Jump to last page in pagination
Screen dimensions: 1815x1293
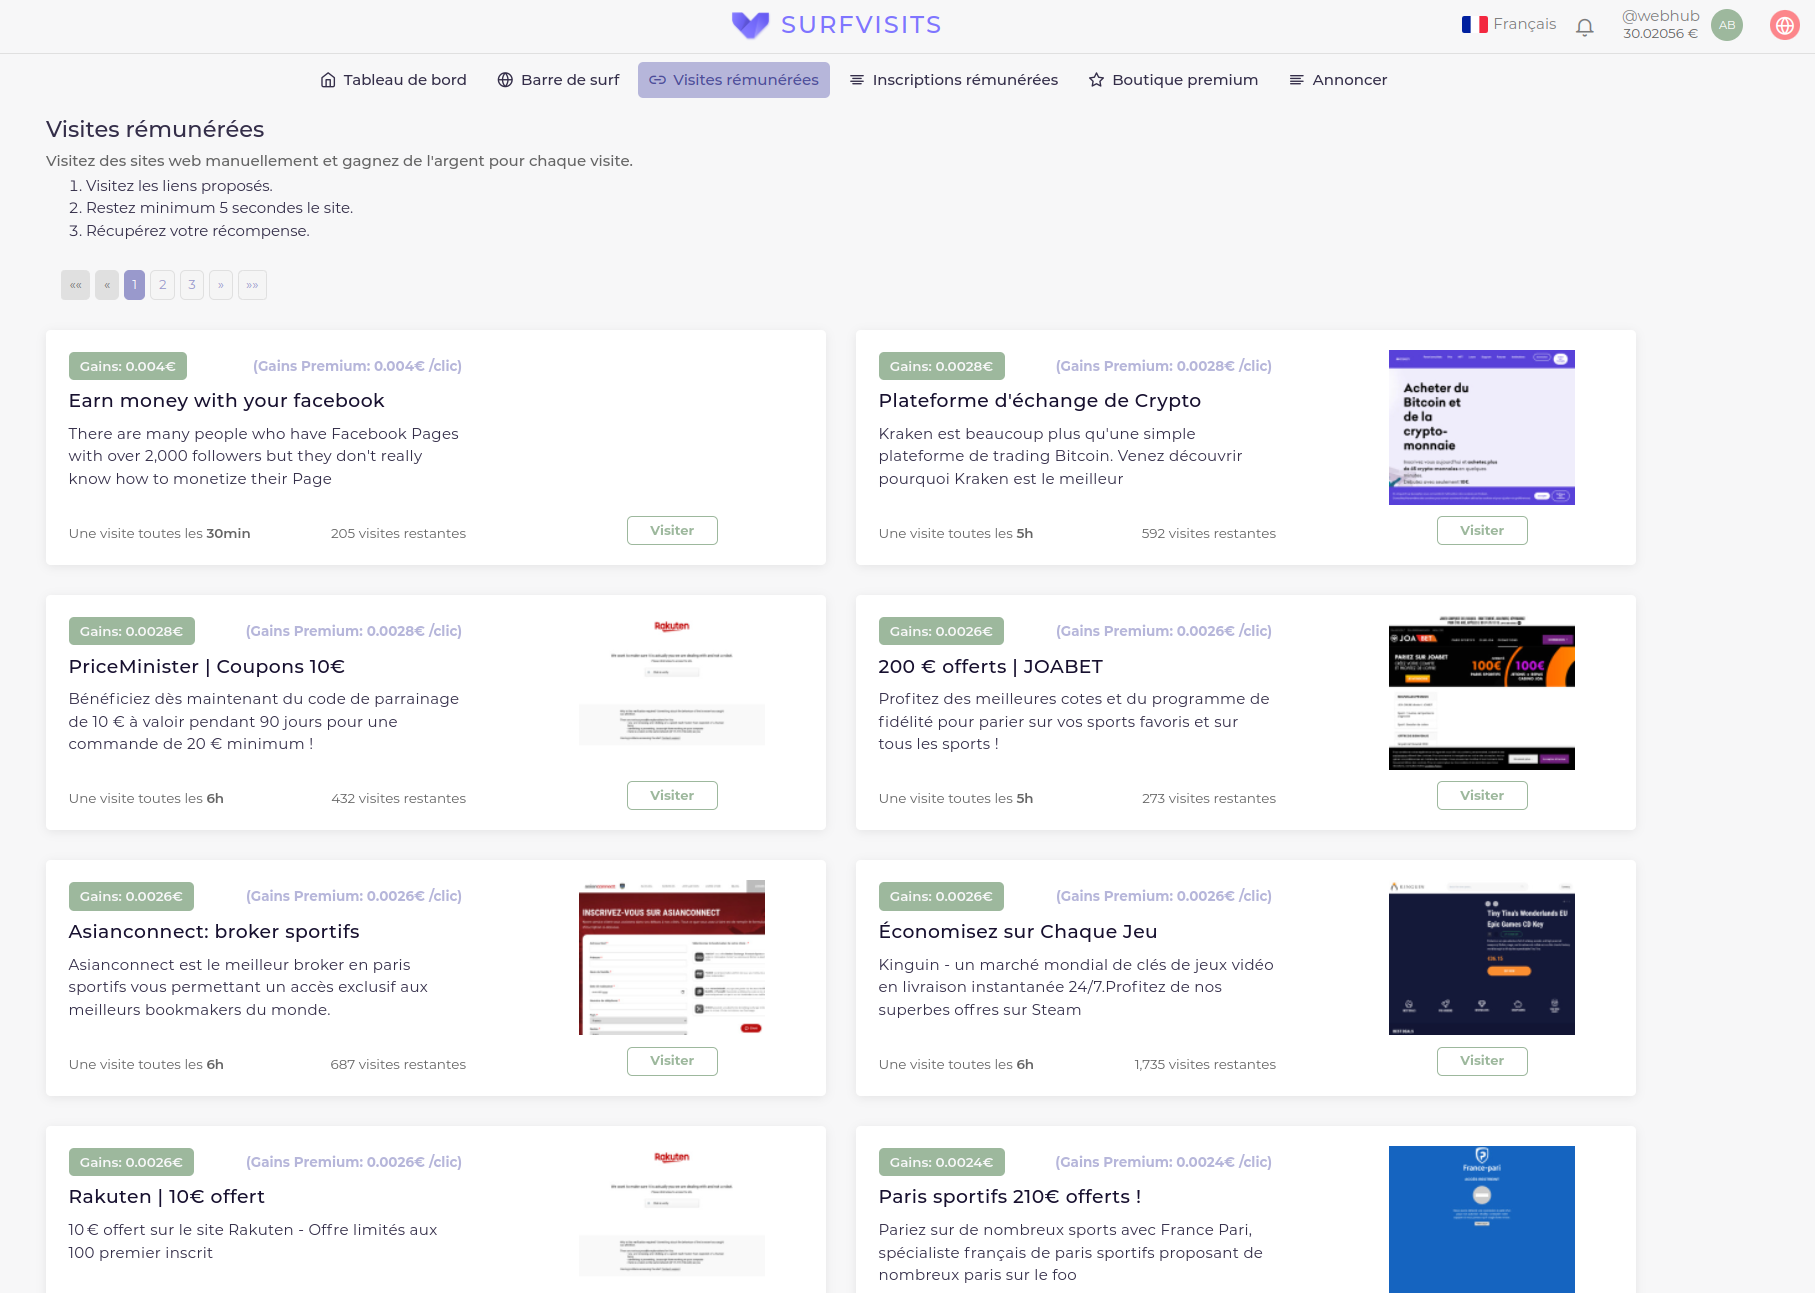[x=252, y=285]
